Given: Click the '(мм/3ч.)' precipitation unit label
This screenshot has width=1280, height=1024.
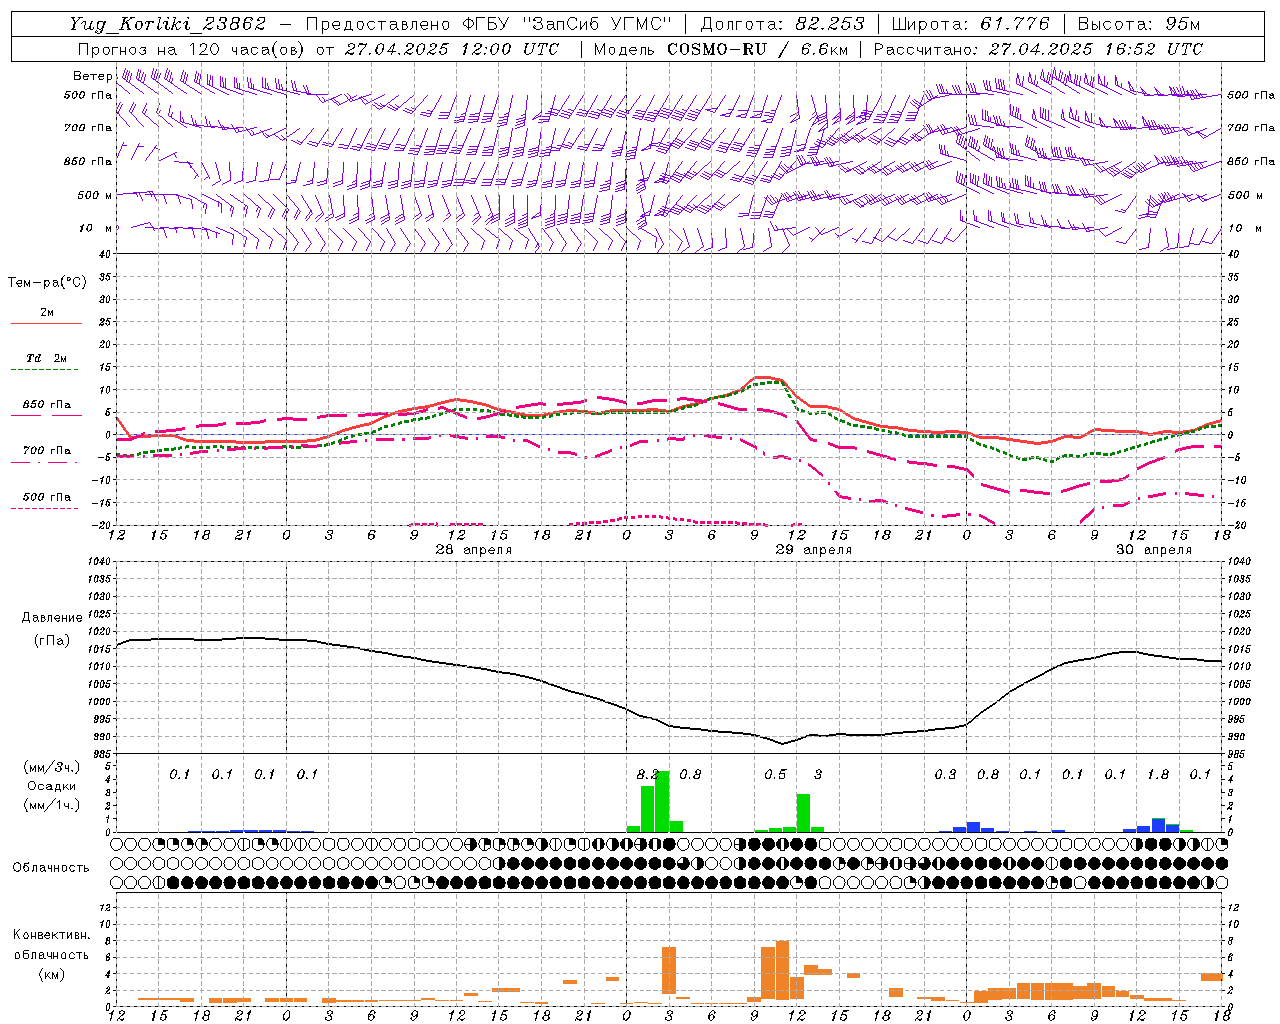Looking at the screenshot, I should (x=52, y=767).
